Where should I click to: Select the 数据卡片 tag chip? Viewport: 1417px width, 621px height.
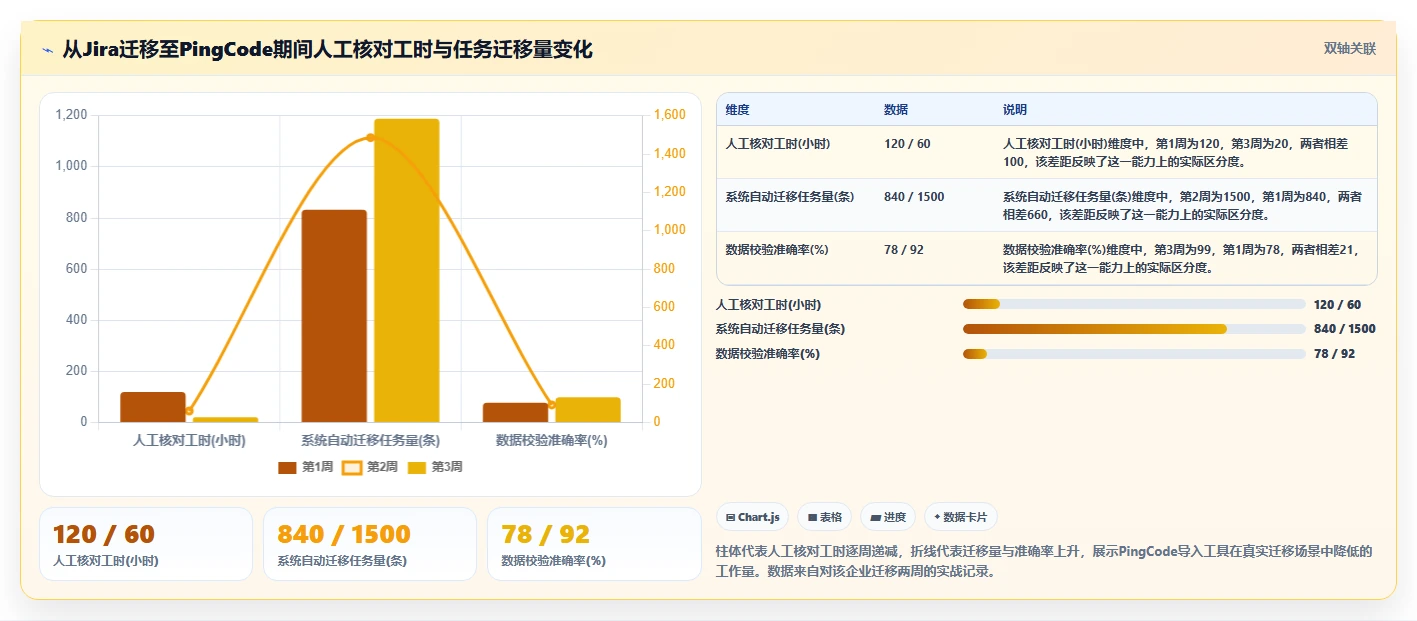(x=960, y=517)
